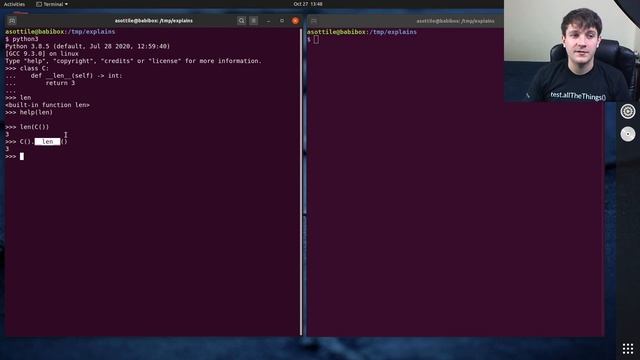Open the disc icon in the dock
The width and height of the screenshot is (640, 360).
(x=628, y=134)
